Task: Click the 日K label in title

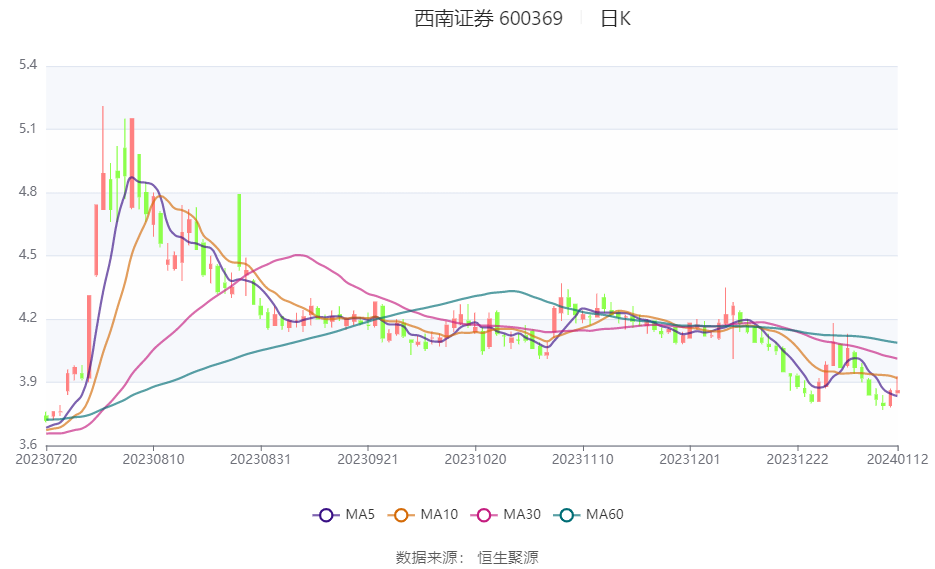Action: click(615, 18)
